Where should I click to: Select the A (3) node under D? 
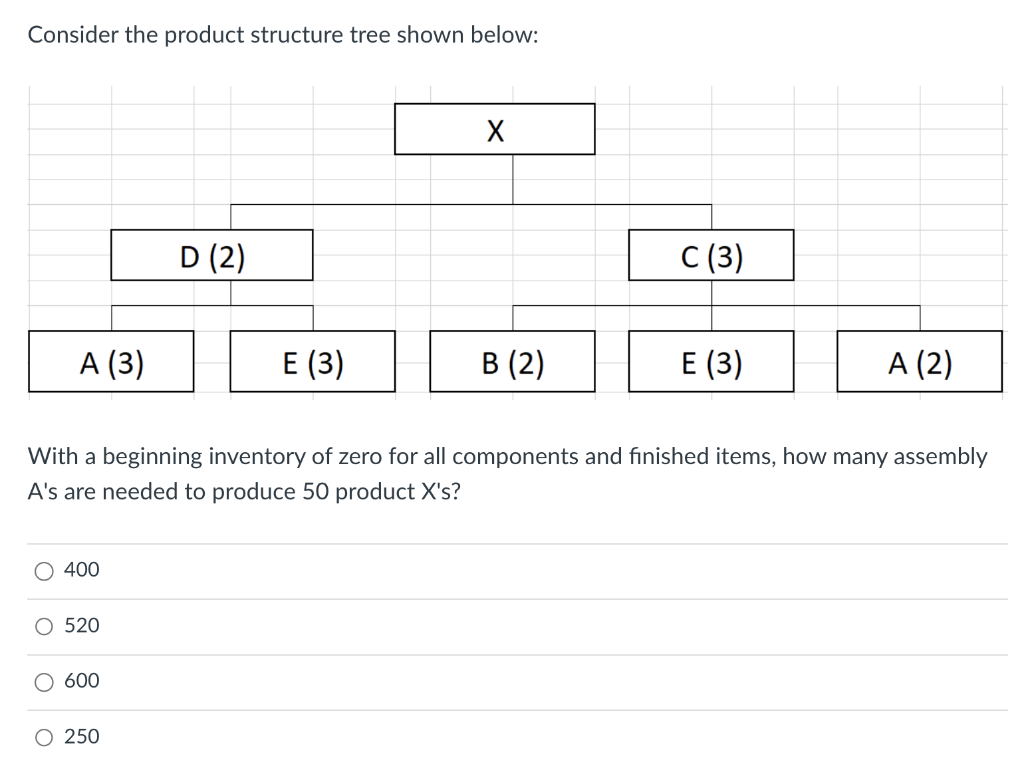pos(110,363)
